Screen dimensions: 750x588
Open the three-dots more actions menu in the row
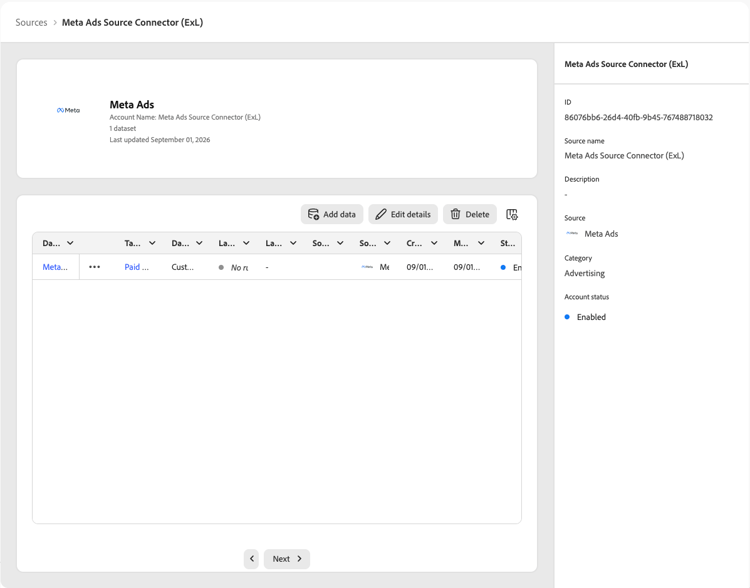click(95, 267)
